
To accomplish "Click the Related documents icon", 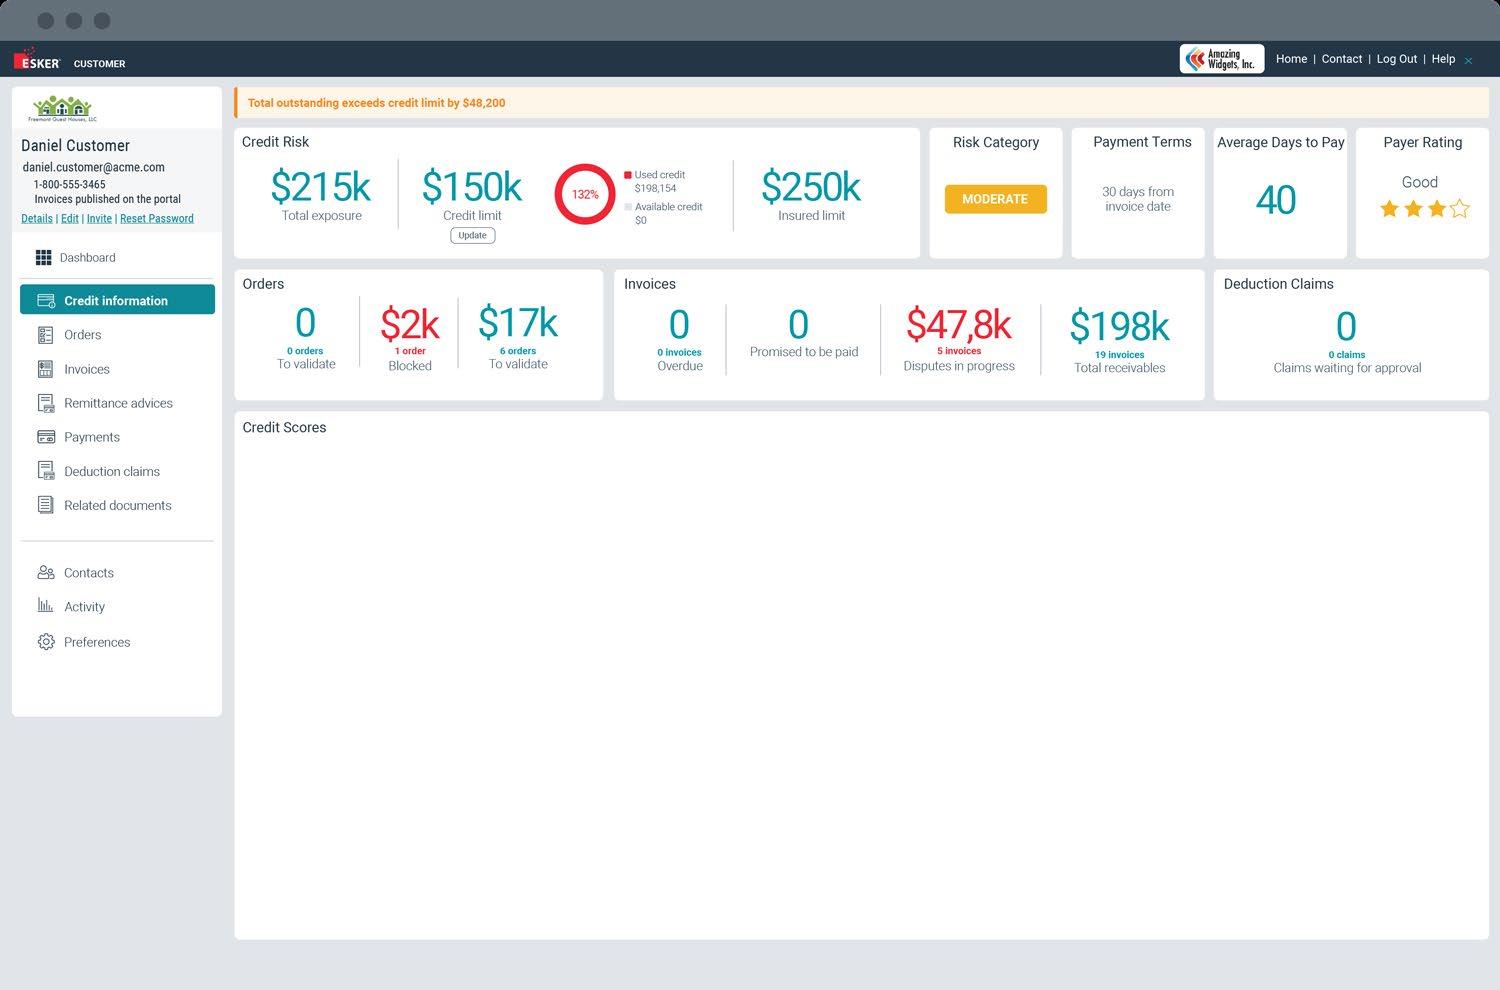I will 45,505.
